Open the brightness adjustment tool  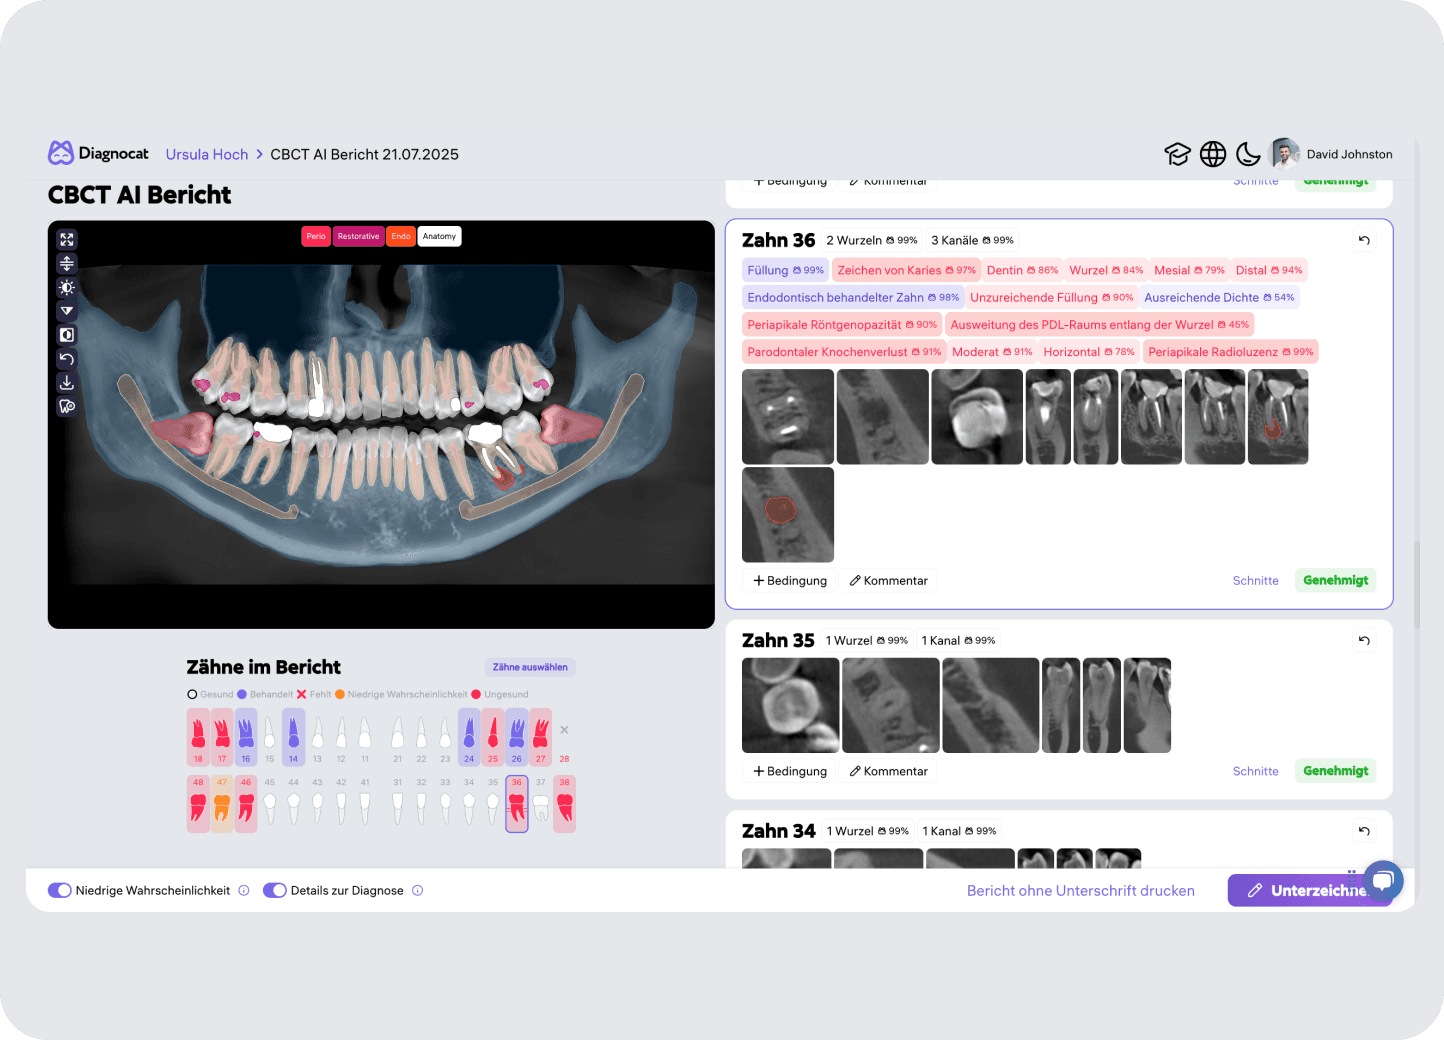67,288
